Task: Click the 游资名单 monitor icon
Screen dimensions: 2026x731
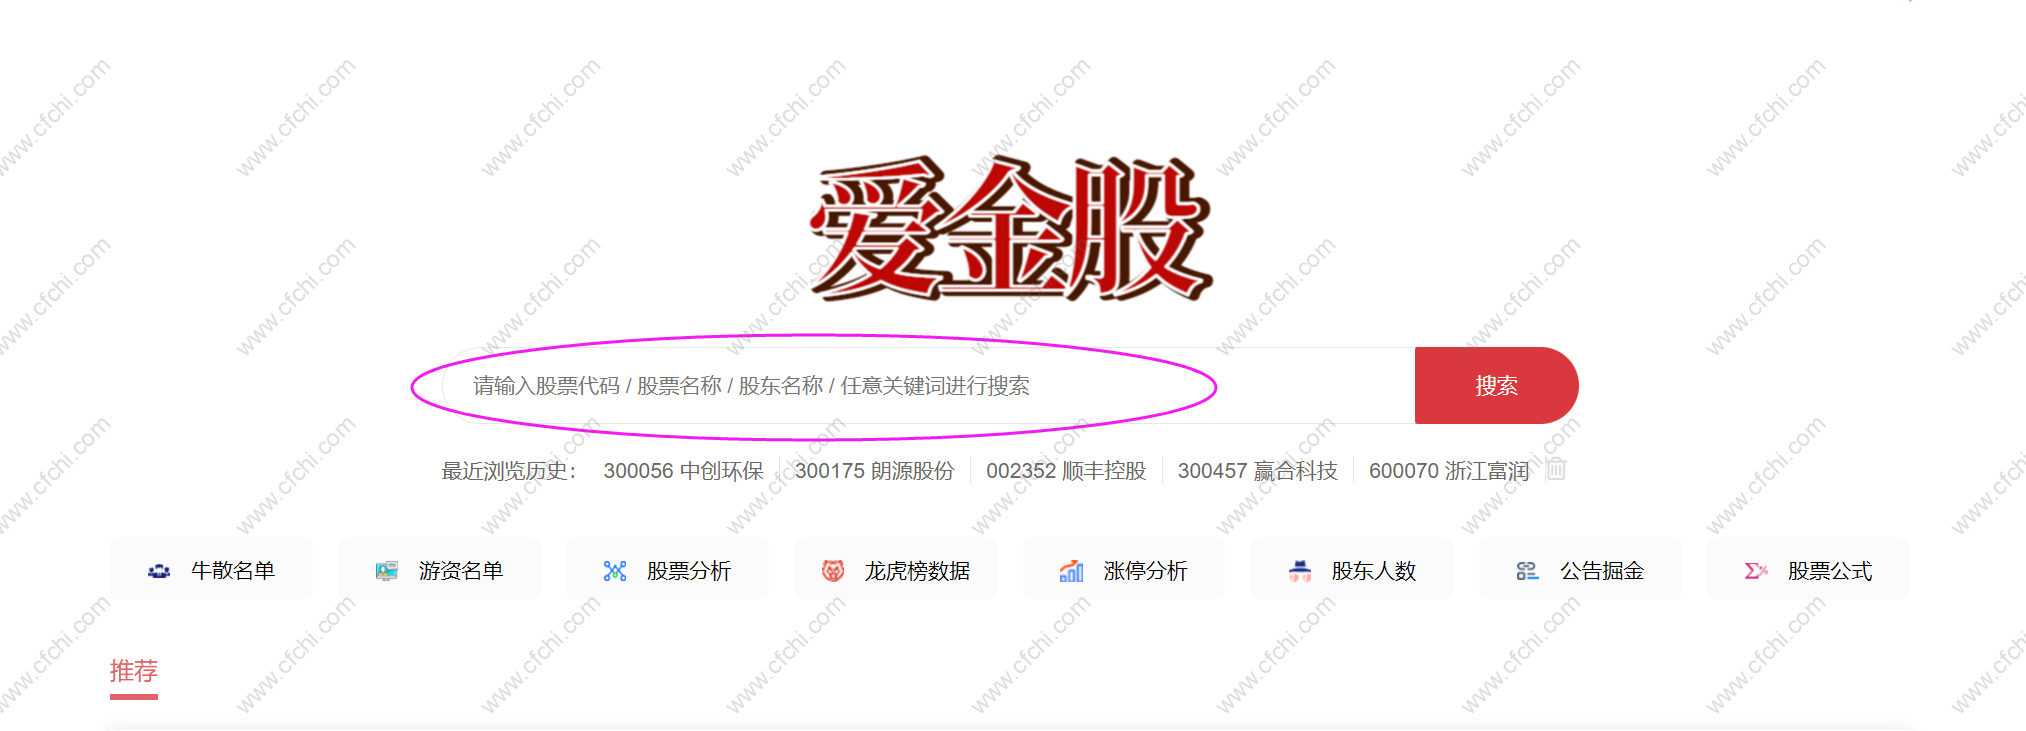Action: (x=387, y=571)
